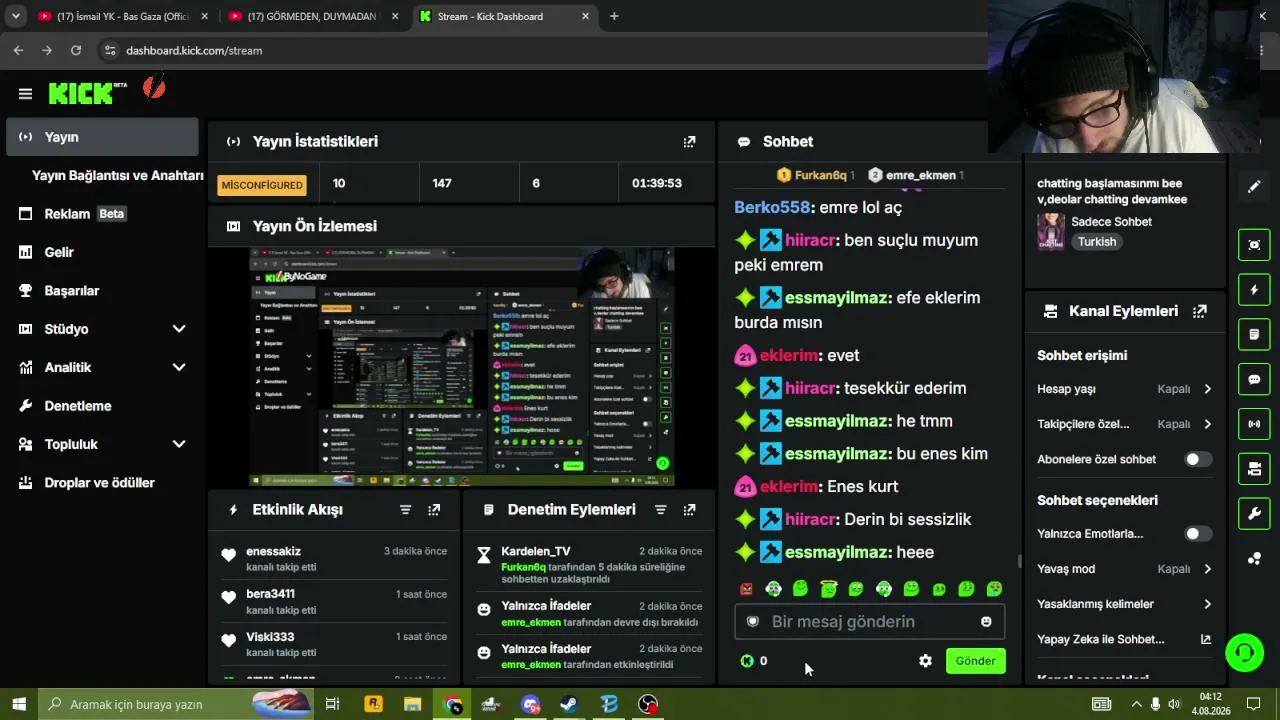1280x720 pixels.
Task: Select Yayın in the sidebar
Action: tap(102, 137)
